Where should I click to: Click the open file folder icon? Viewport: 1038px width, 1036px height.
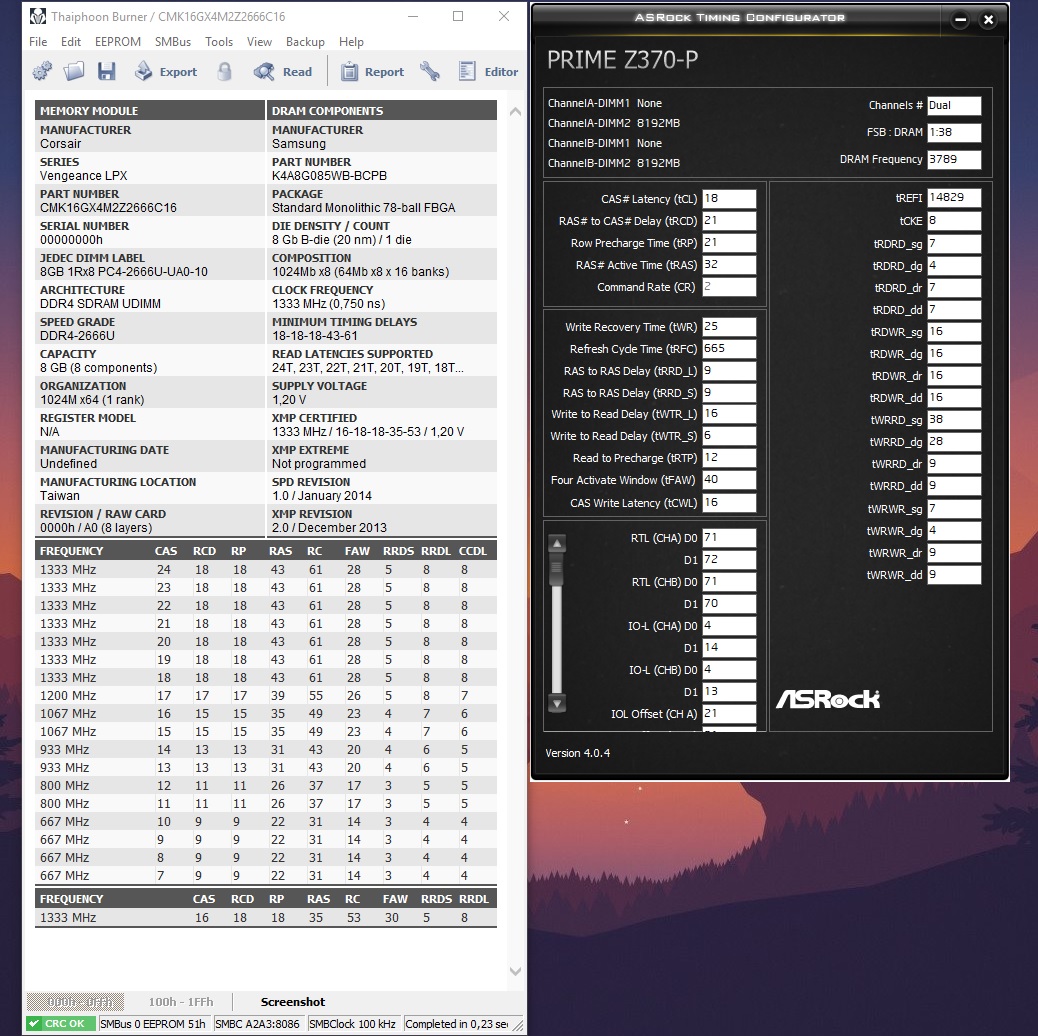point(73,71)
